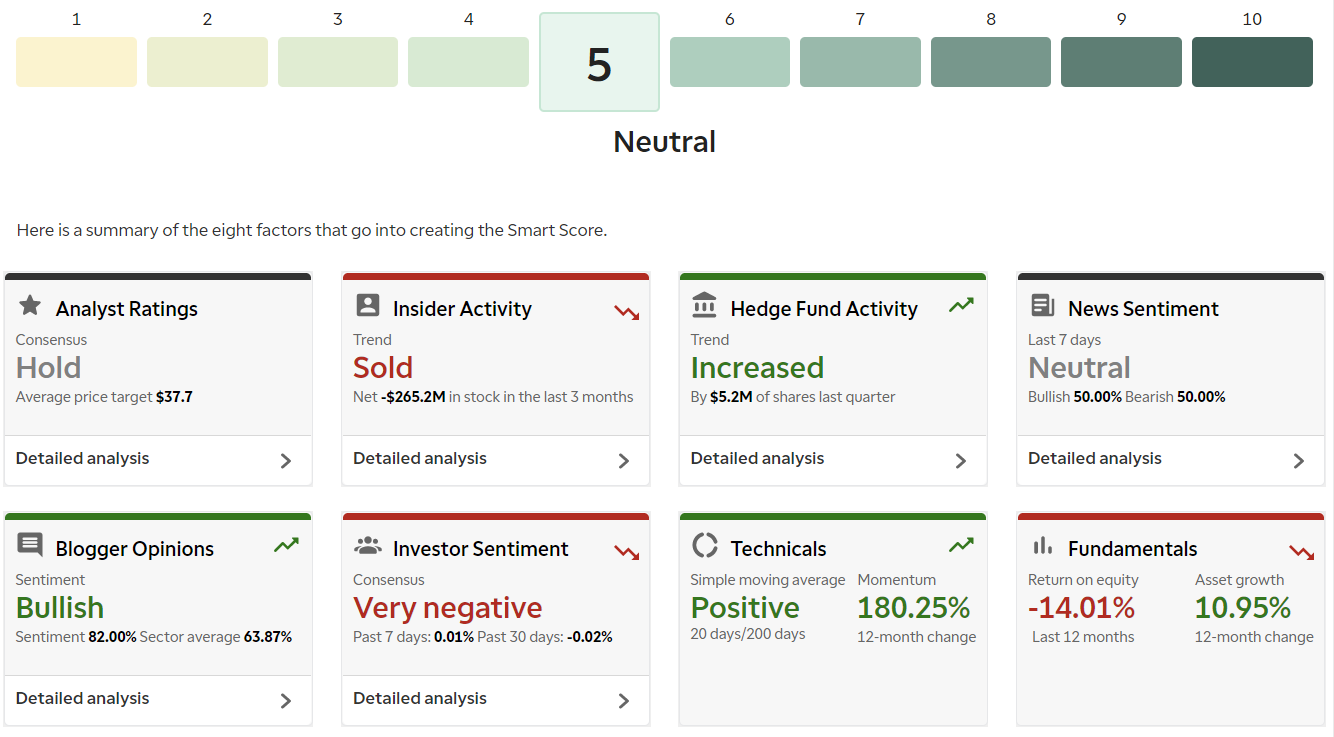1334x737 pixels.
Task: Select the darkest green score 10 swatch
Action: [x=1252, y=62]
